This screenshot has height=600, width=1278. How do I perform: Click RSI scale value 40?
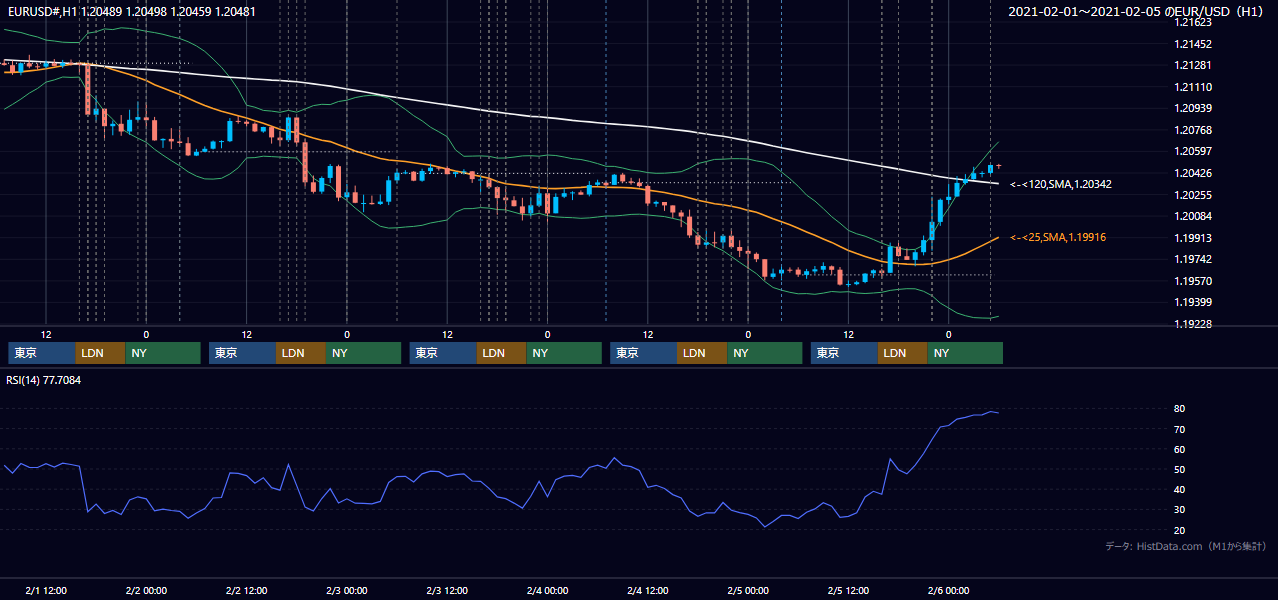[x=1180, y=489]
